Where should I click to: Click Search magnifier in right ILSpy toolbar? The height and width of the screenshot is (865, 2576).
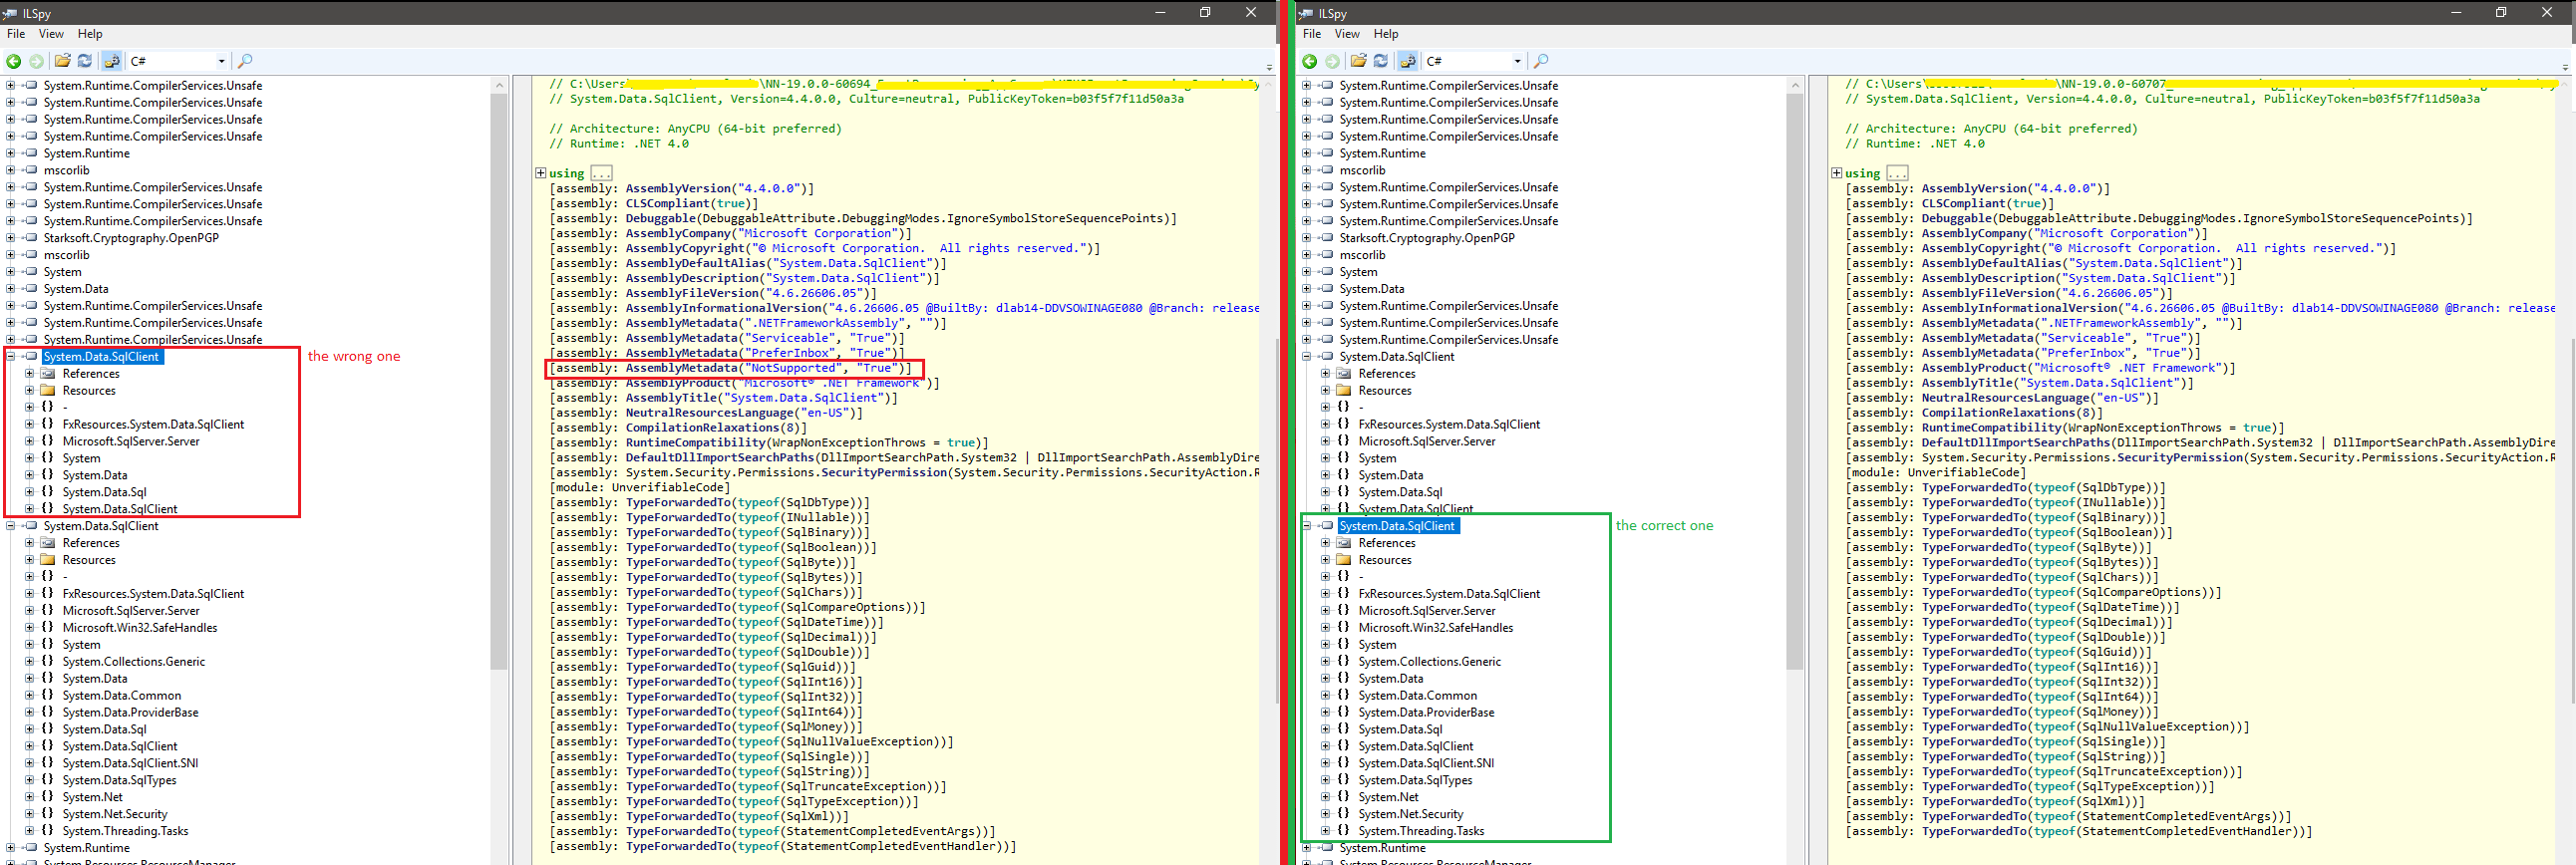pyautogui.click(x=1541, y=61)
